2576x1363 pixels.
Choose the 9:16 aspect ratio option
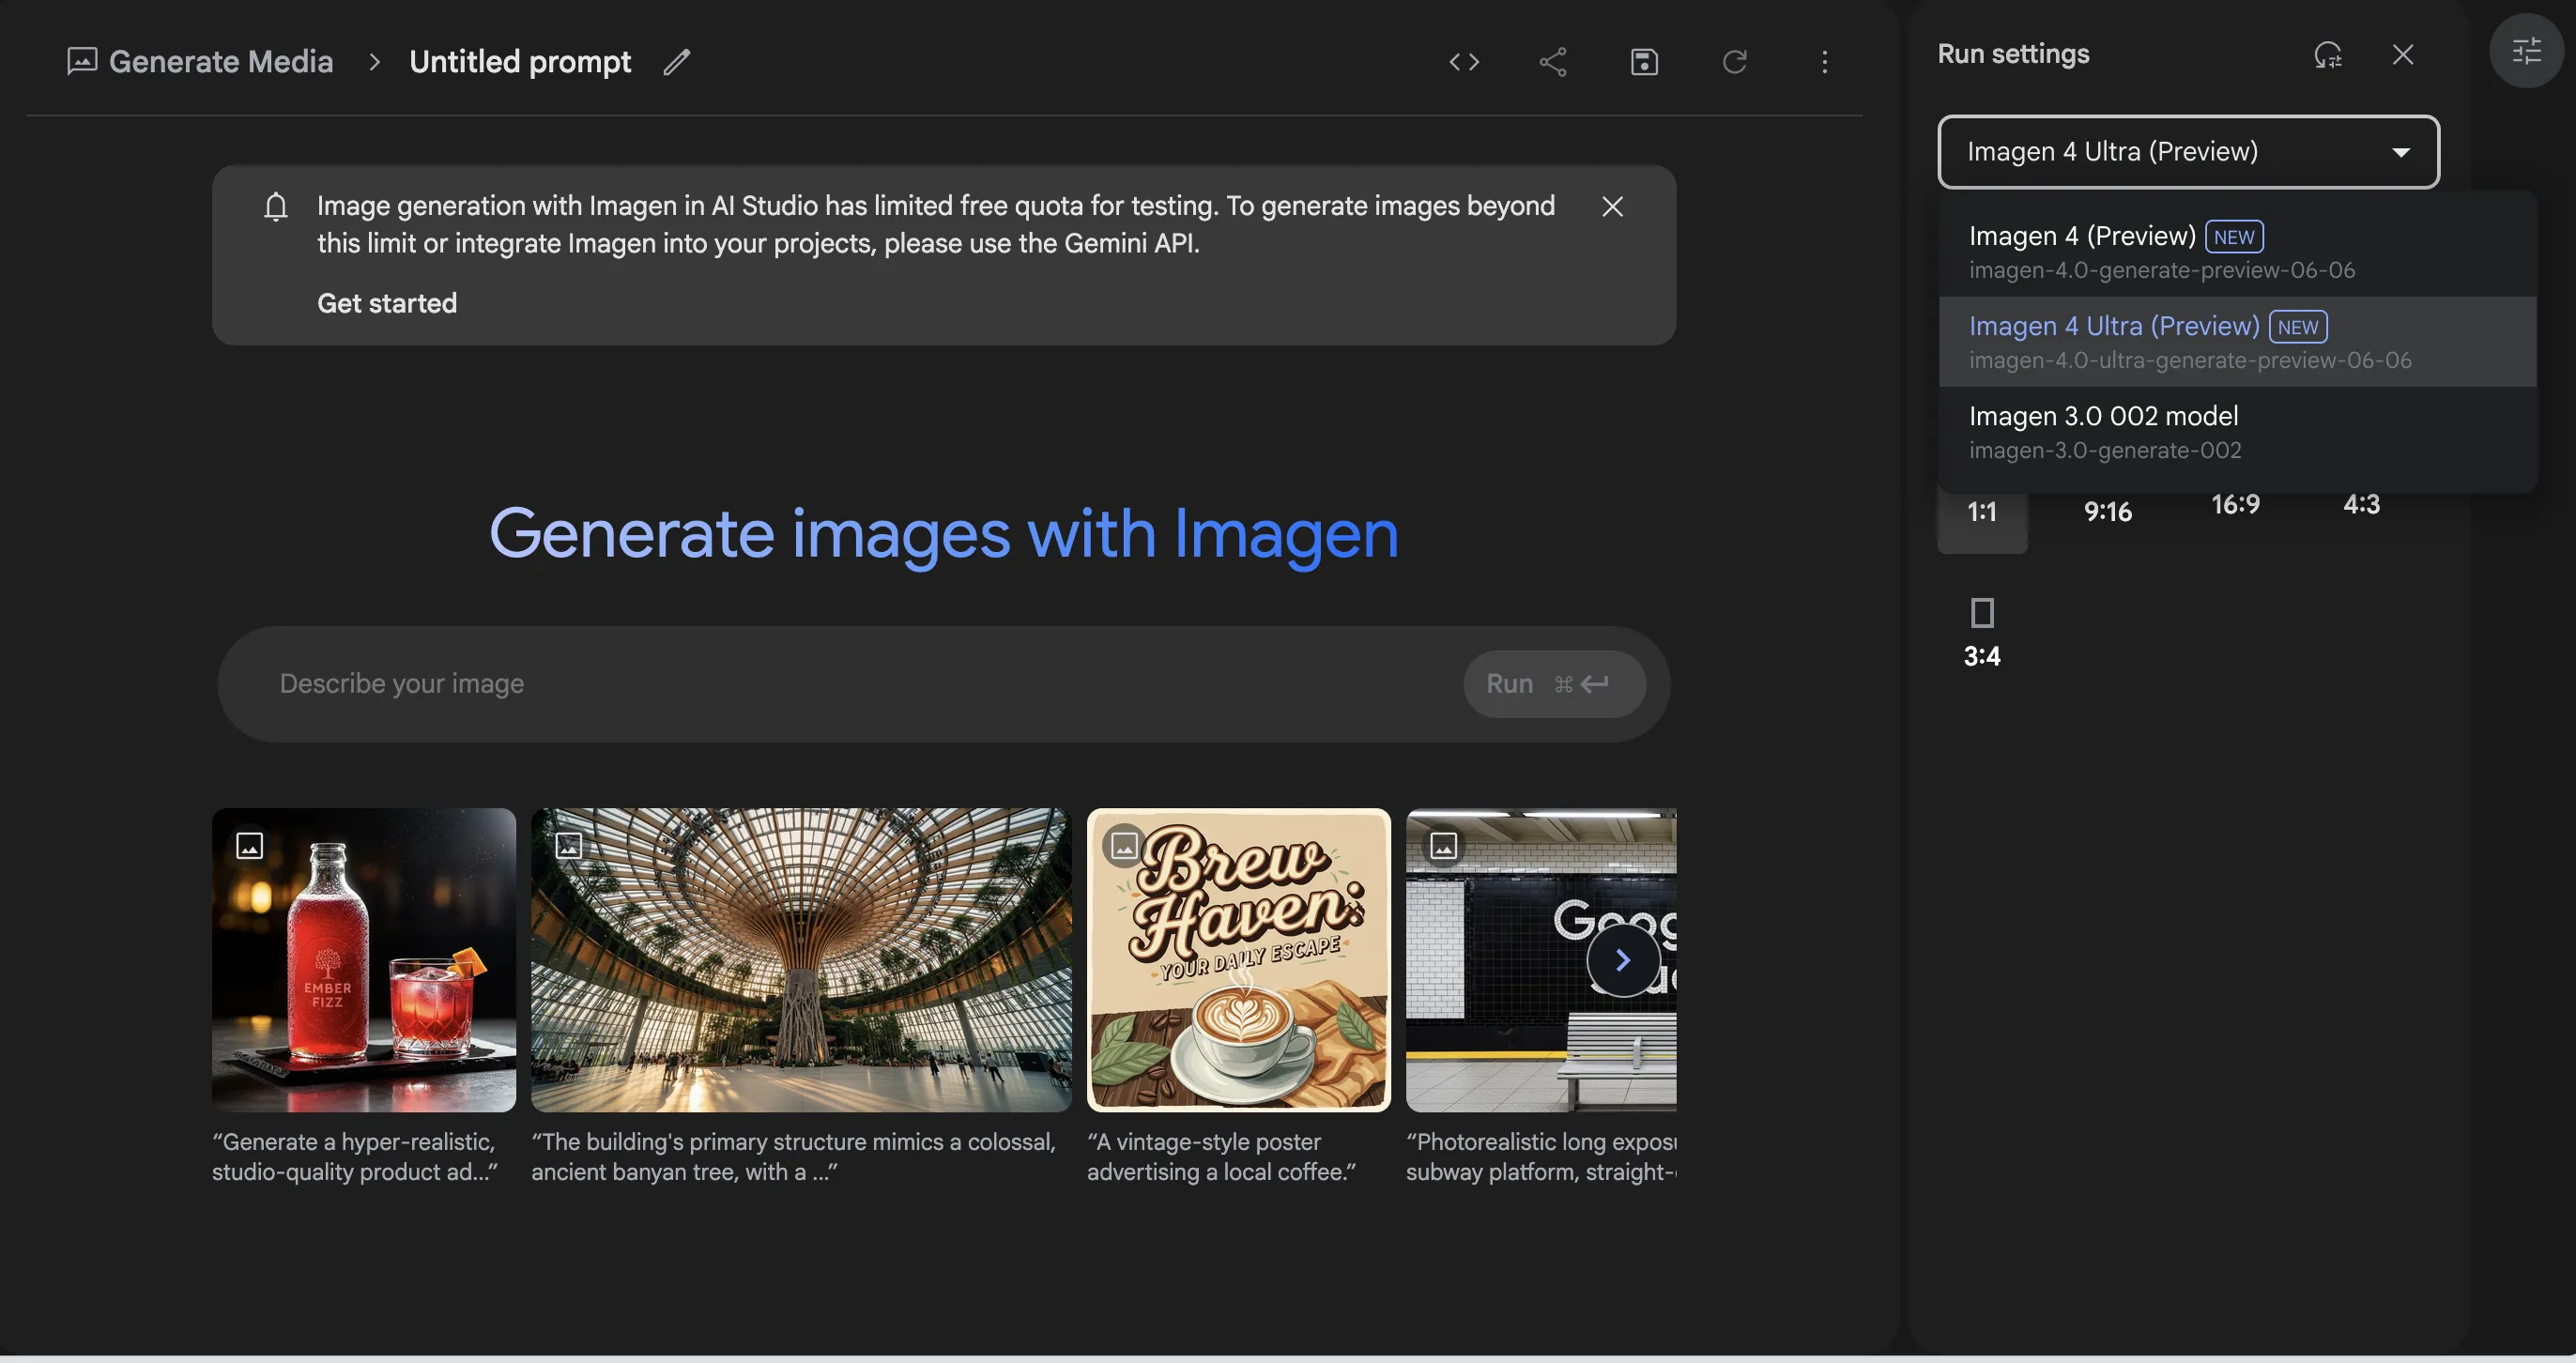point(2107,512)
